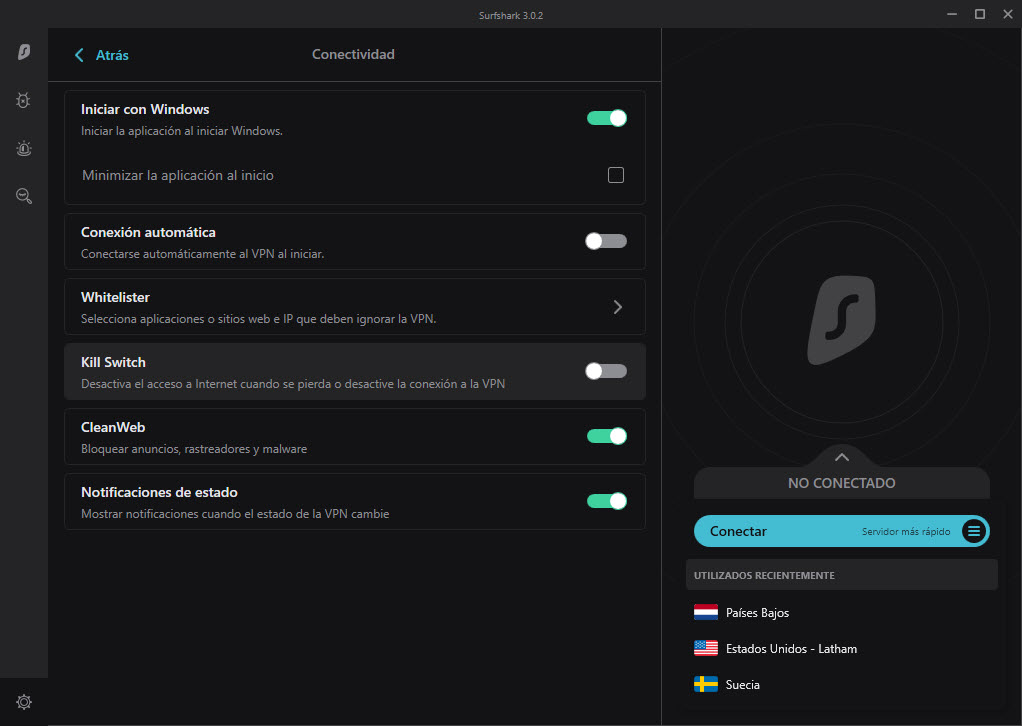Open server list menu icon on Conectar bar
The width and height of the screenshot is (1022, 726).
[x=974, y=531]
